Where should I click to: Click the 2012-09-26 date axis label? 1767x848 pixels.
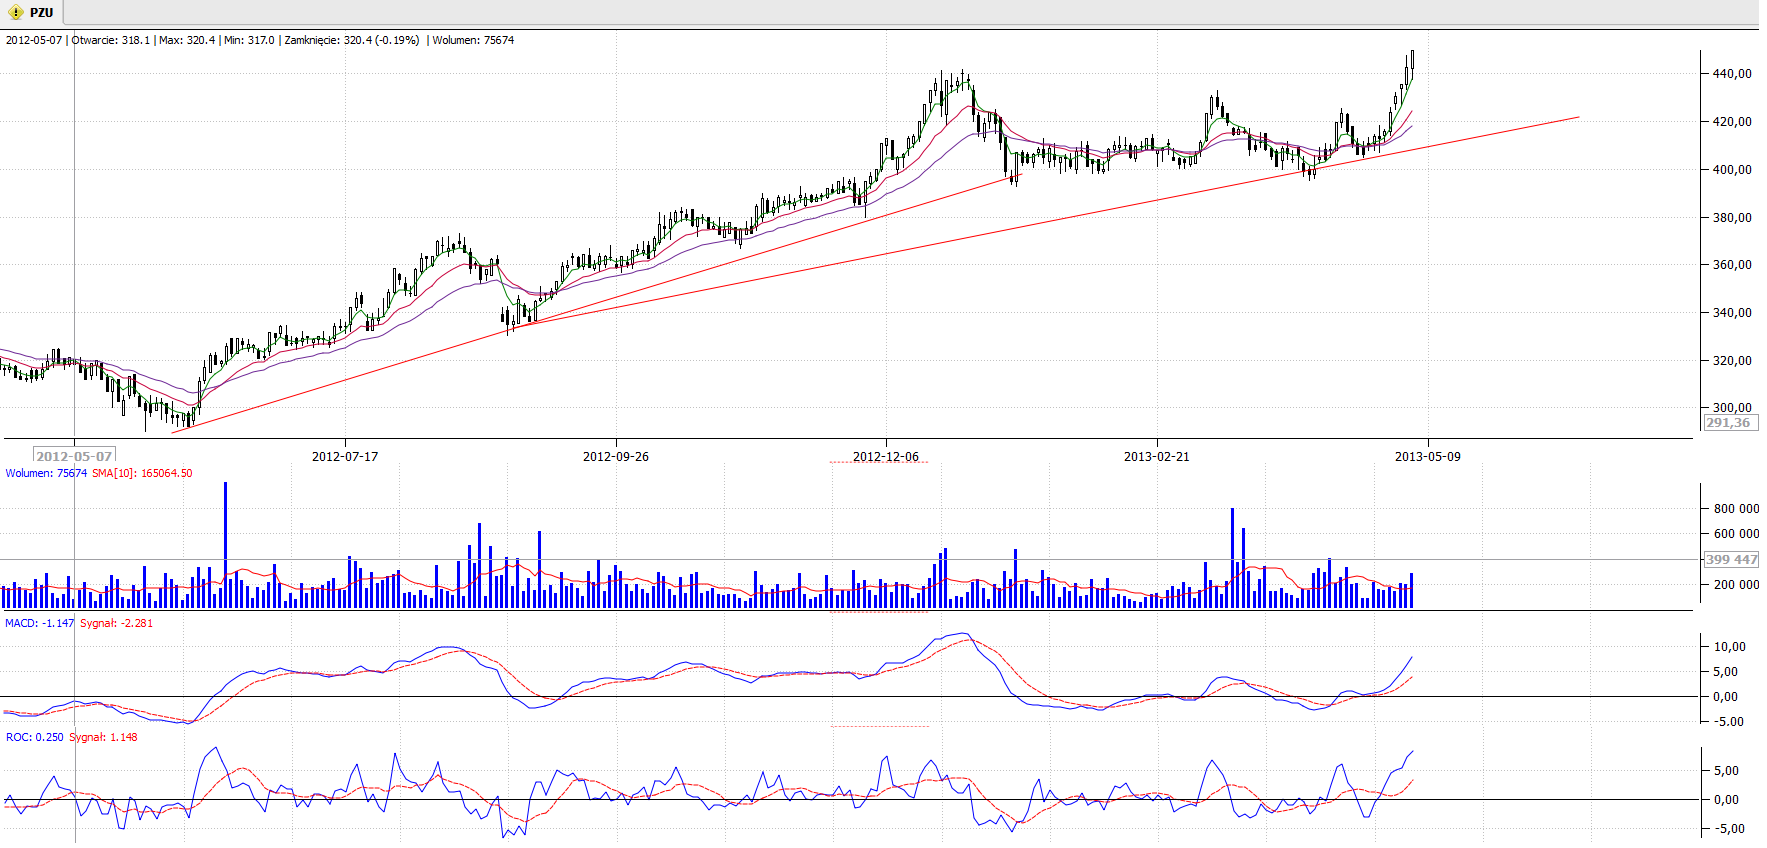click(616, 456)
